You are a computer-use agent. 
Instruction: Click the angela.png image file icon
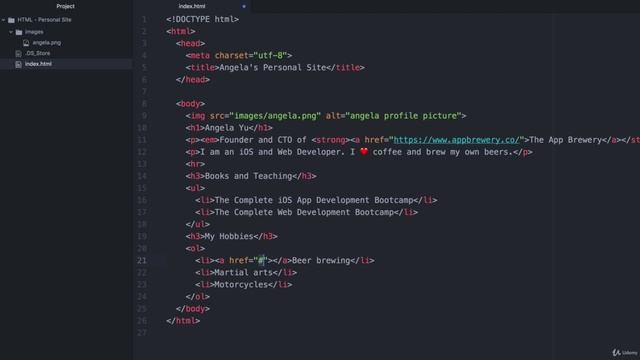coord(26,42)
